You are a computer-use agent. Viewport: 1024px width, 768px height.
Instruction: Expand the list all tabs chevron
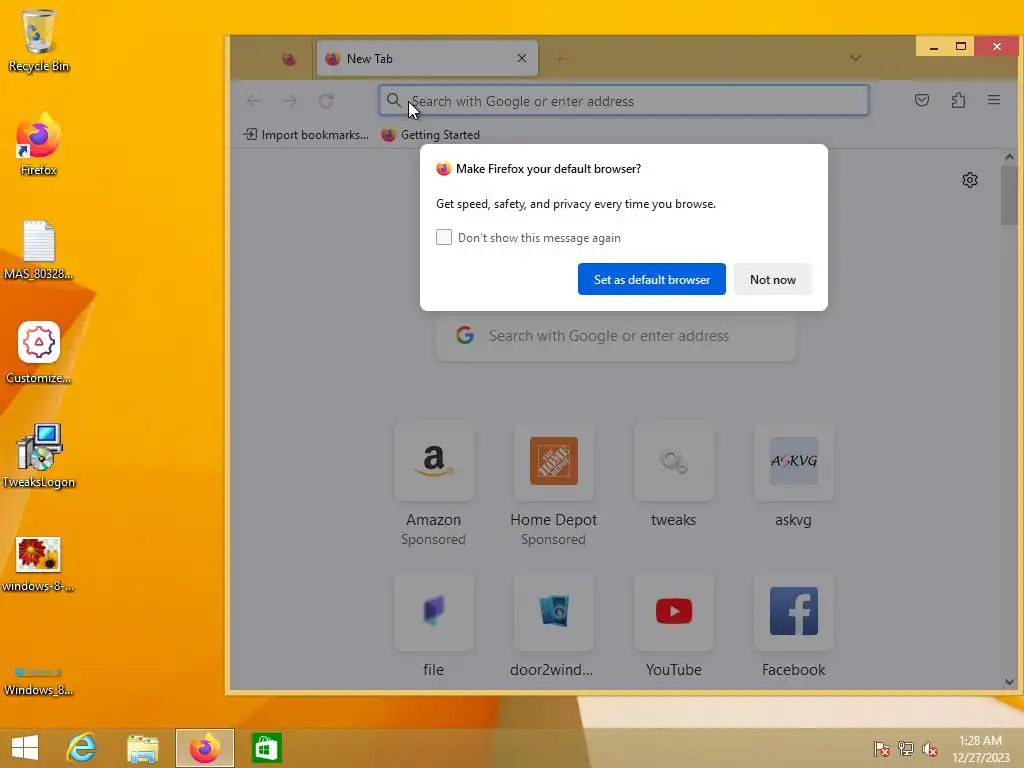click(856, 58)
